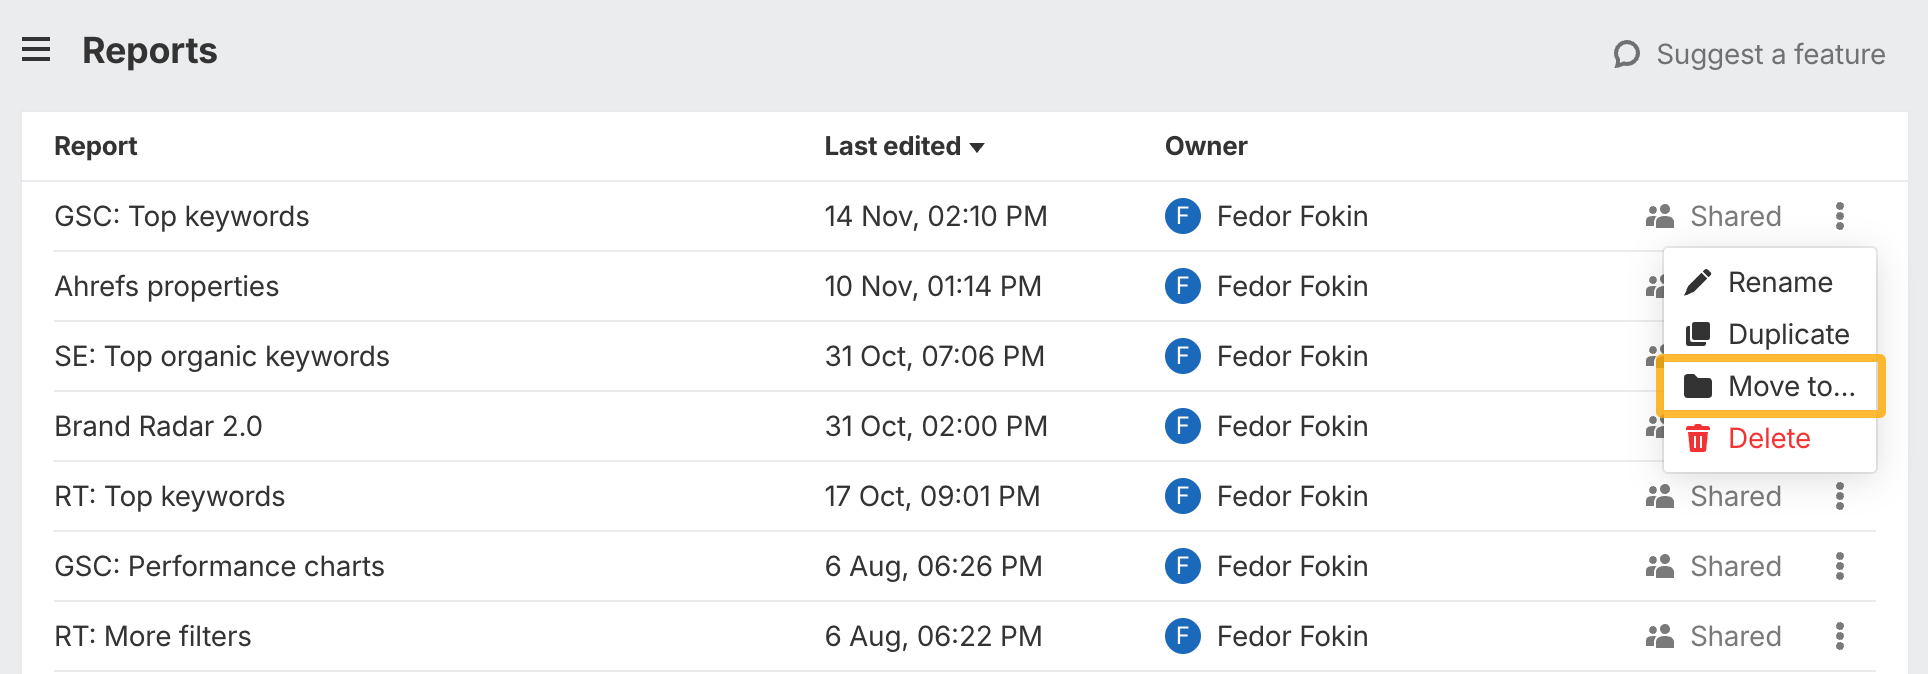Open kebab menu for GSC: Performance charts

pyautogui.click(x=1839, y=566)
